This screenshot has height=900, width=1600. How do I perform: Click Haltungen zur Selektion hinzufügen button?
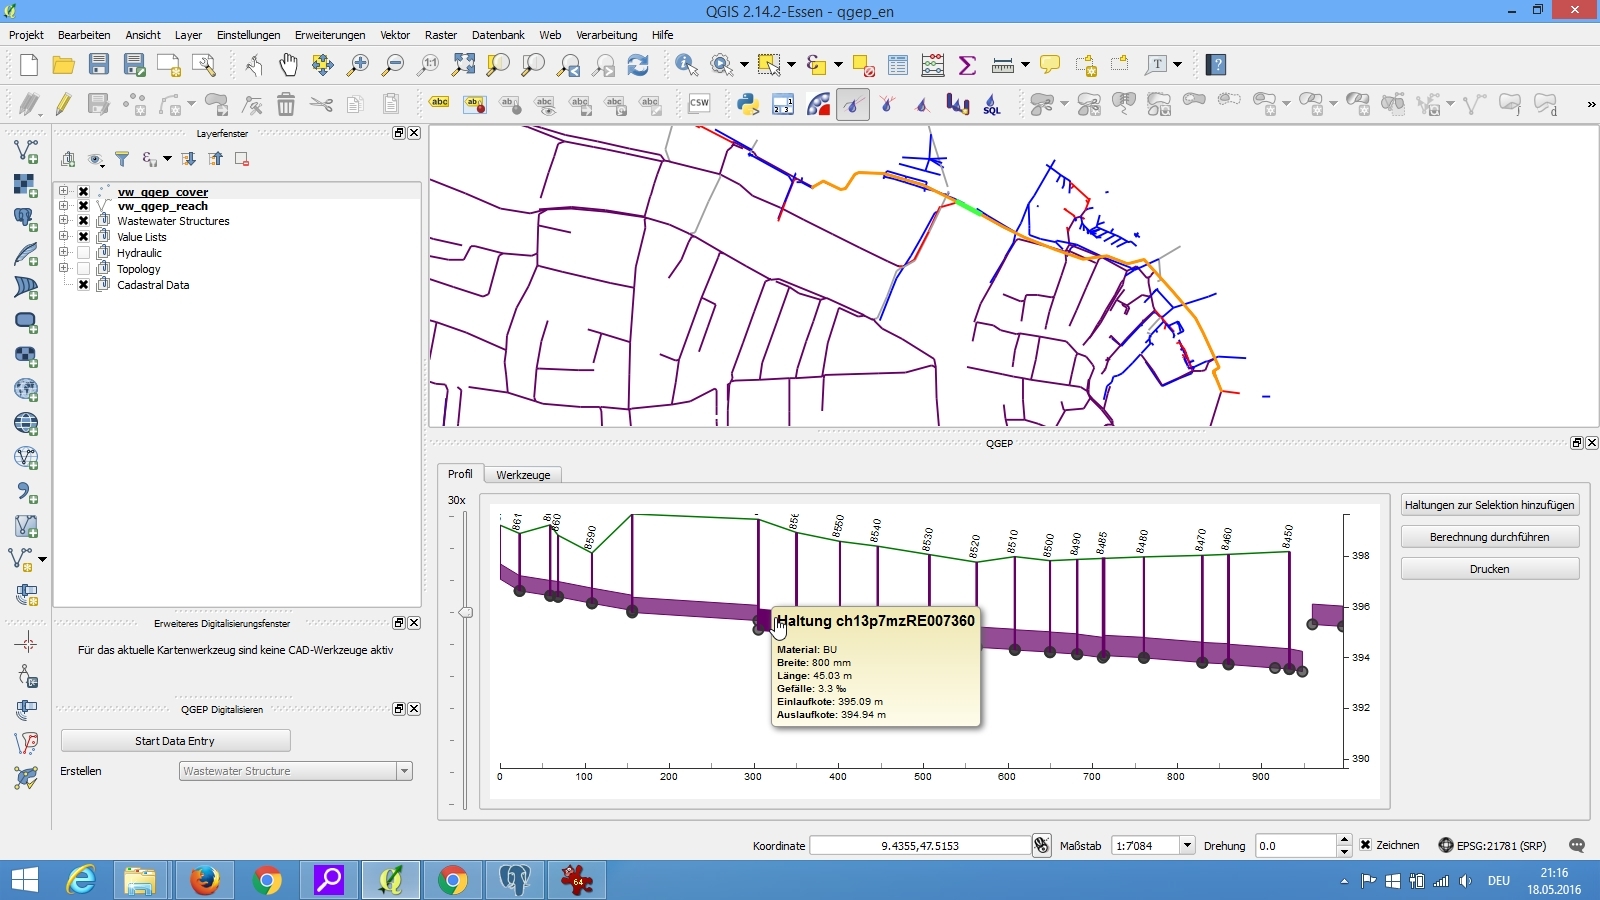click(x=1490, y=505)
